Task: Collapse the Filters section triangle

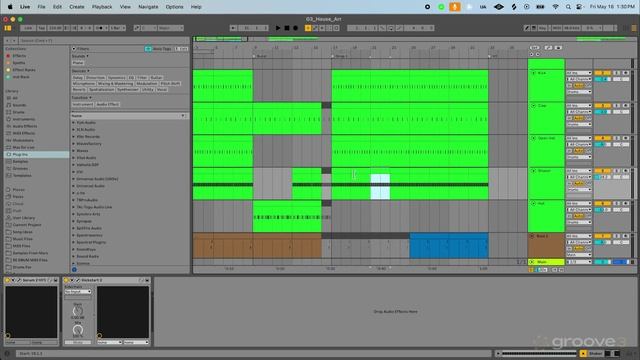Action: click(x=74, y=49)
